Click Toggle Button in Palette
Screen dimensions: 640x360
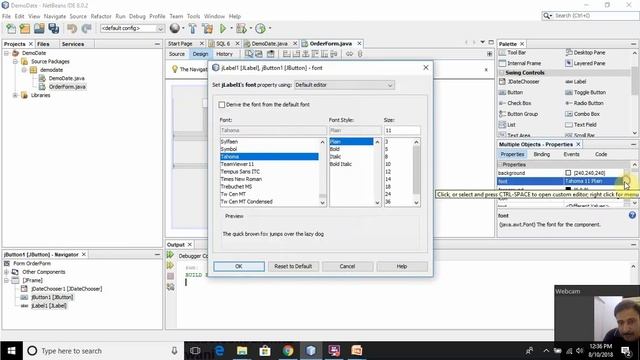click(x=590, y=93)
